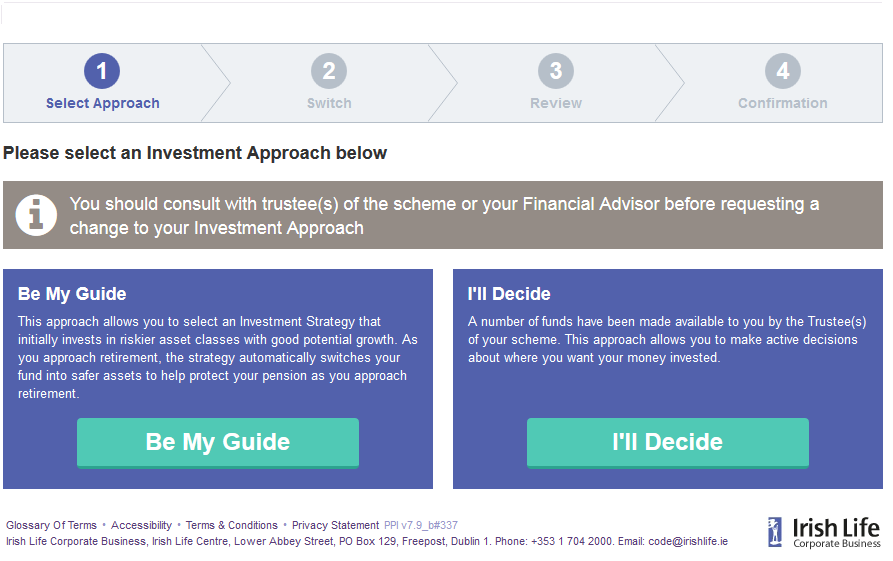Click the step 4 number circle
The width and height of the screenshot is (893, 561).
tap(783, 71)
